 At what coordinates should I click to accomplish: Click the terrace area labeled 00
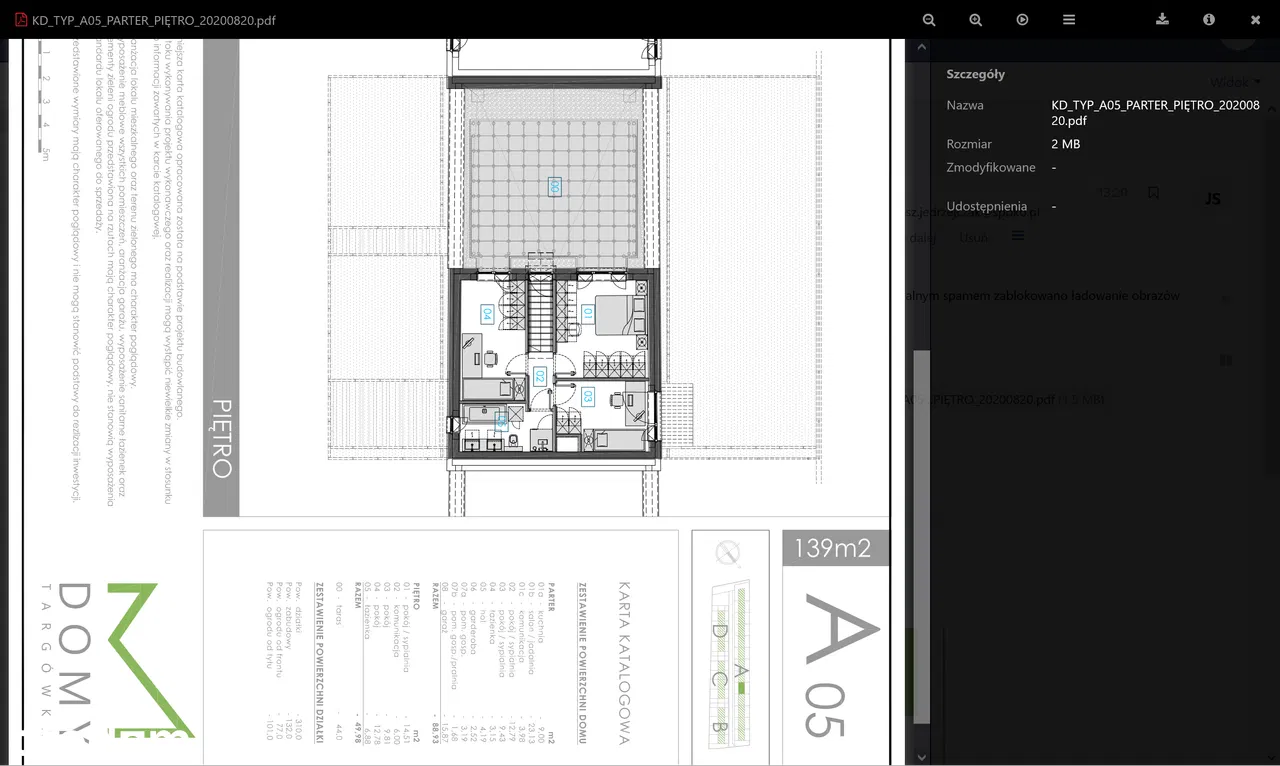coord(553,185)
